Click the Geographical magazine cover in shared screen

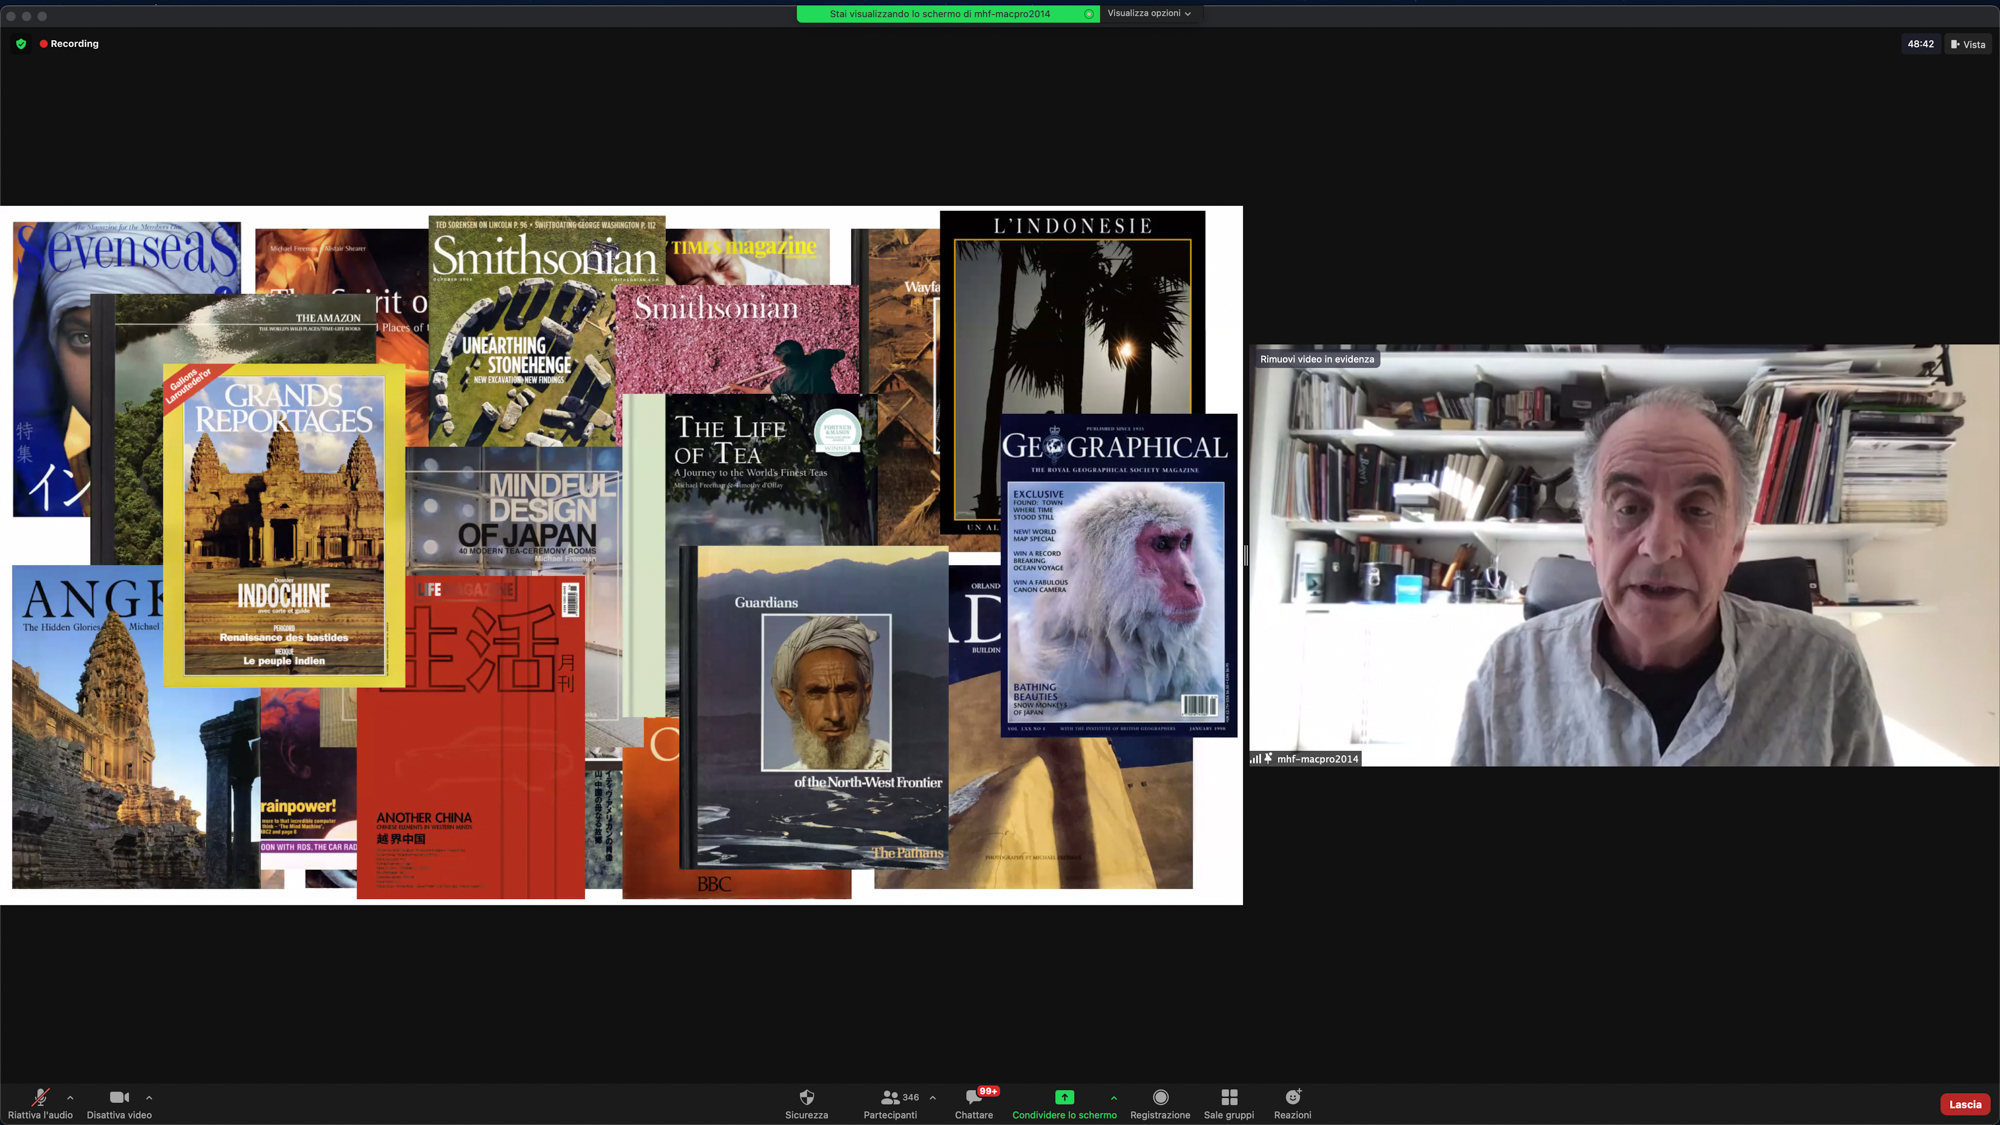[x=1118, y=576]
